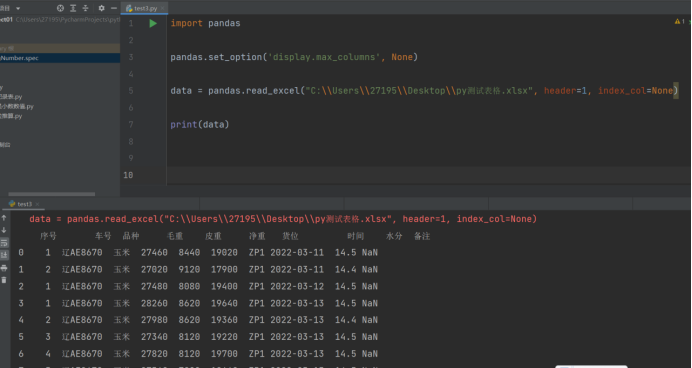Click the Up the Stack Trace arrow in run console
Viewport: 692px width, 368px height.
click(x=4, y=218)
